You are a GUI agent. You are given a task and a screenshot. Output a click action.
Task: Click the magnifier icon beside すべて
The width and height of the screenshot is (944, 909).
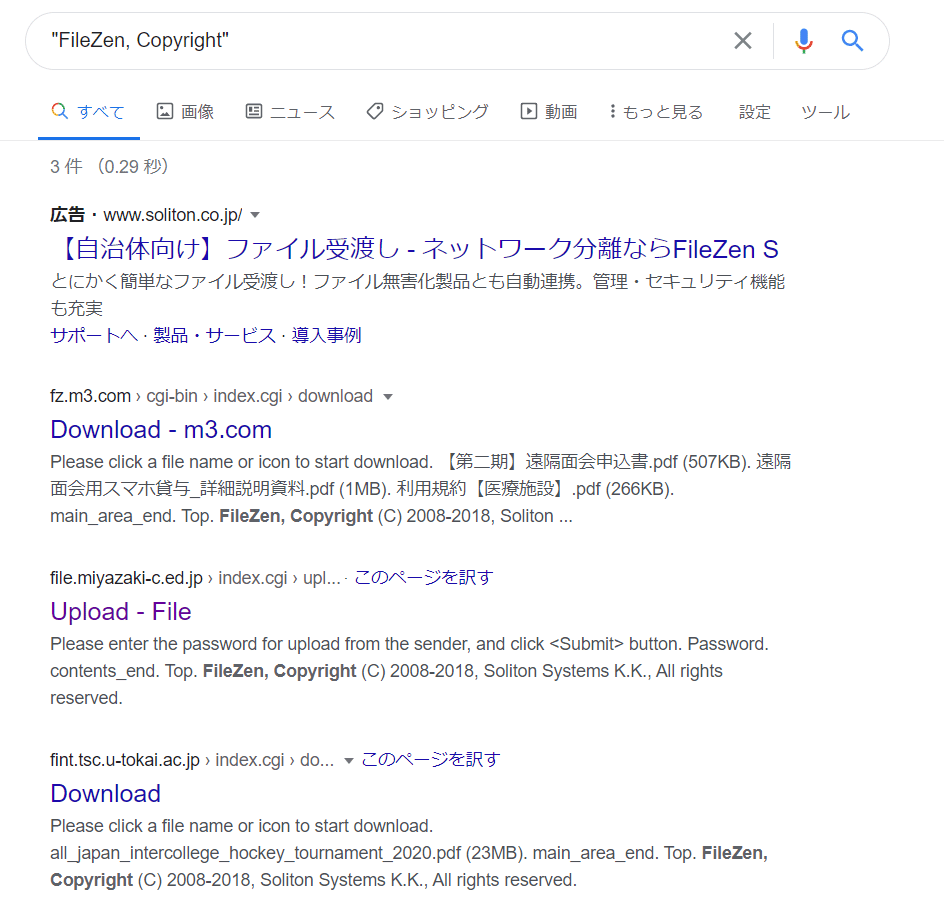coord(60,111)
